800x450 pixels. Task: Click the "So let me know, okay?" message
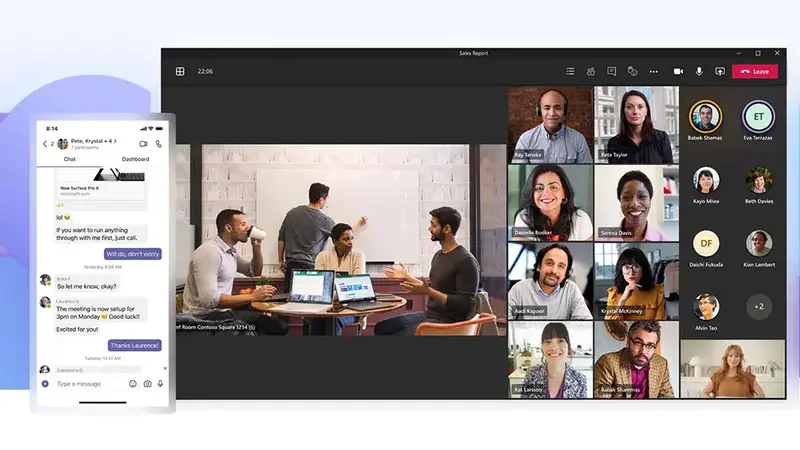(x=87, y=287)
